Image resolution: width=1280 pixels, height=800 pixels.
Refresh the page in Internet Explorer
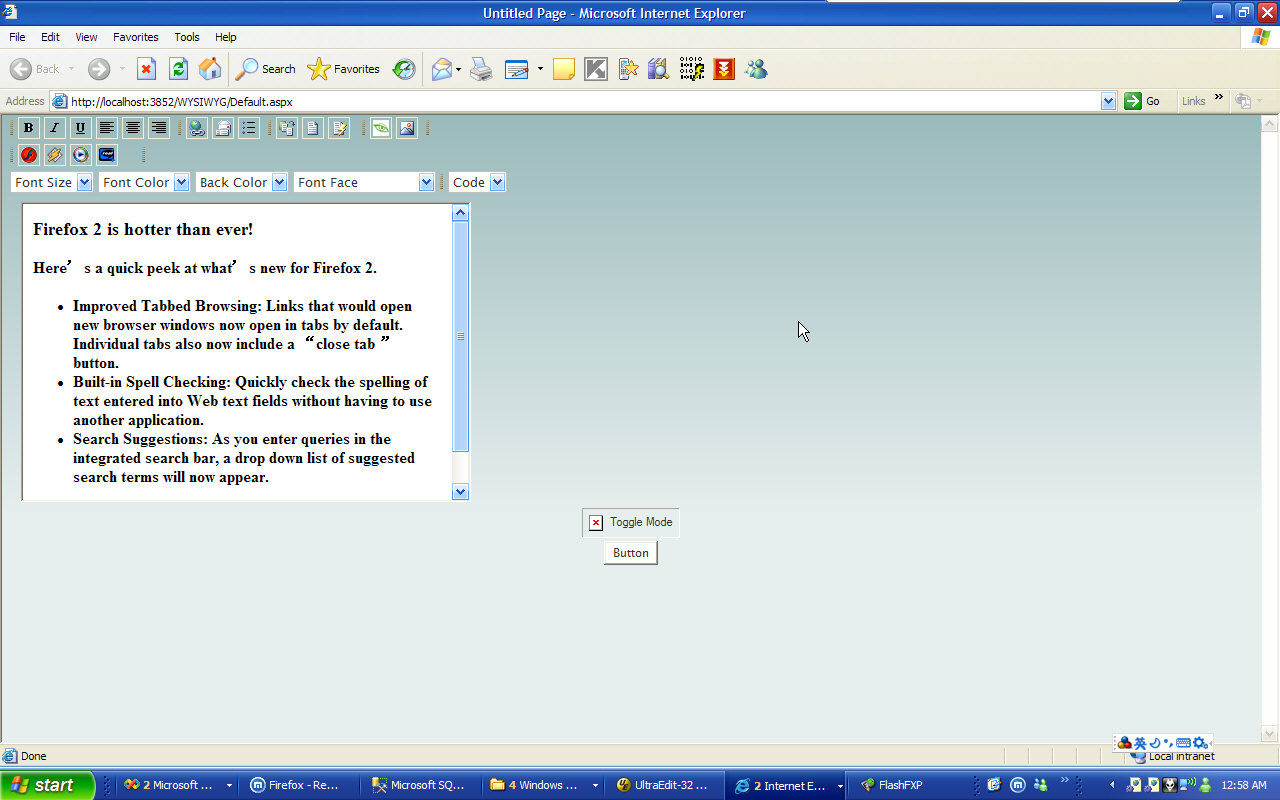178,69
